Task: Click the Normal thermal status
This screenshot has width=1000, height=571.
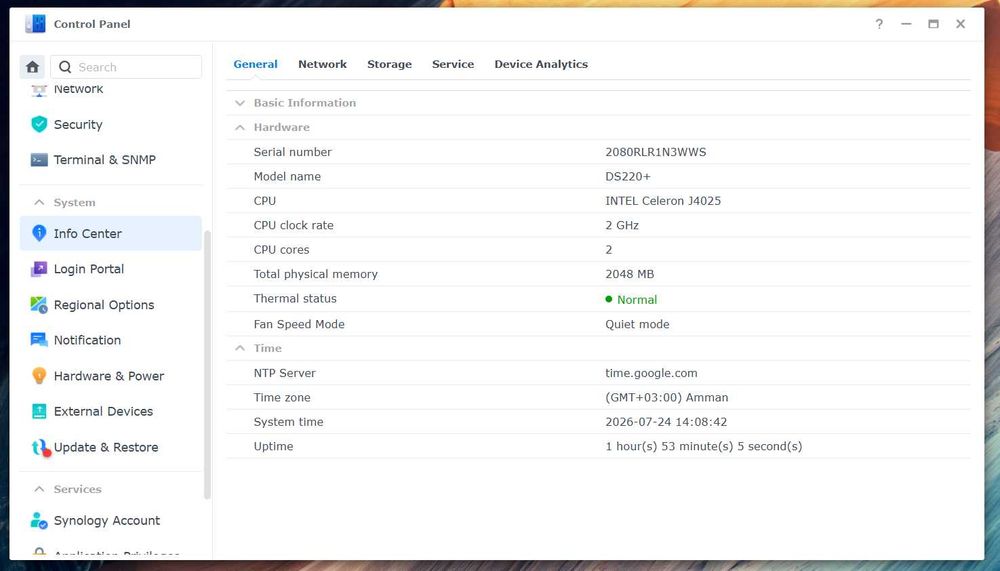Action: pyautogui.click(x=631, y=299)
